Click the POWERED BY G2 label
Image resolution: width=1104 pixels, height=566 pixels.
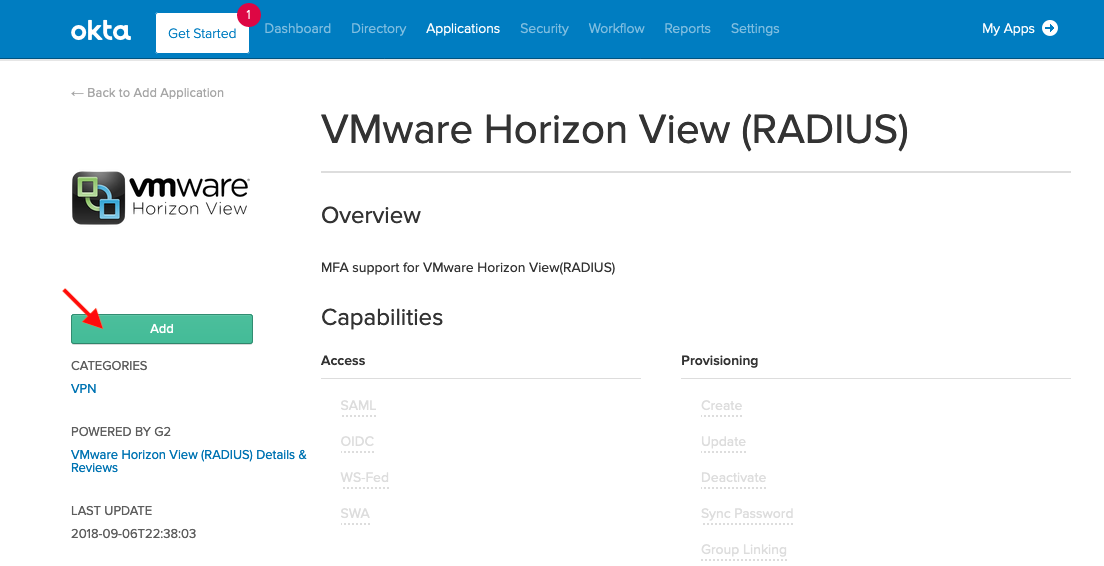point(121,432)
